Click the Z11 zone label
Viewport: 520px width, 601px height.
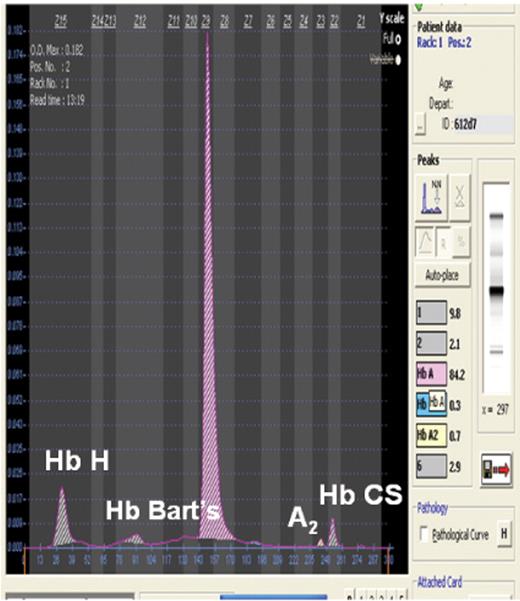coord(174,21)
